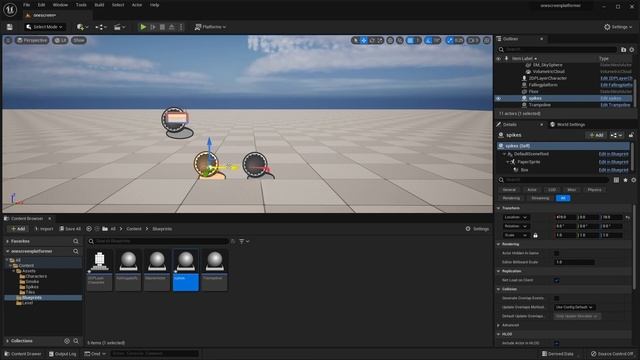640x360 pixels.
Task: Toggle visibility eye for spikes actor
Action: pos(498,98)
